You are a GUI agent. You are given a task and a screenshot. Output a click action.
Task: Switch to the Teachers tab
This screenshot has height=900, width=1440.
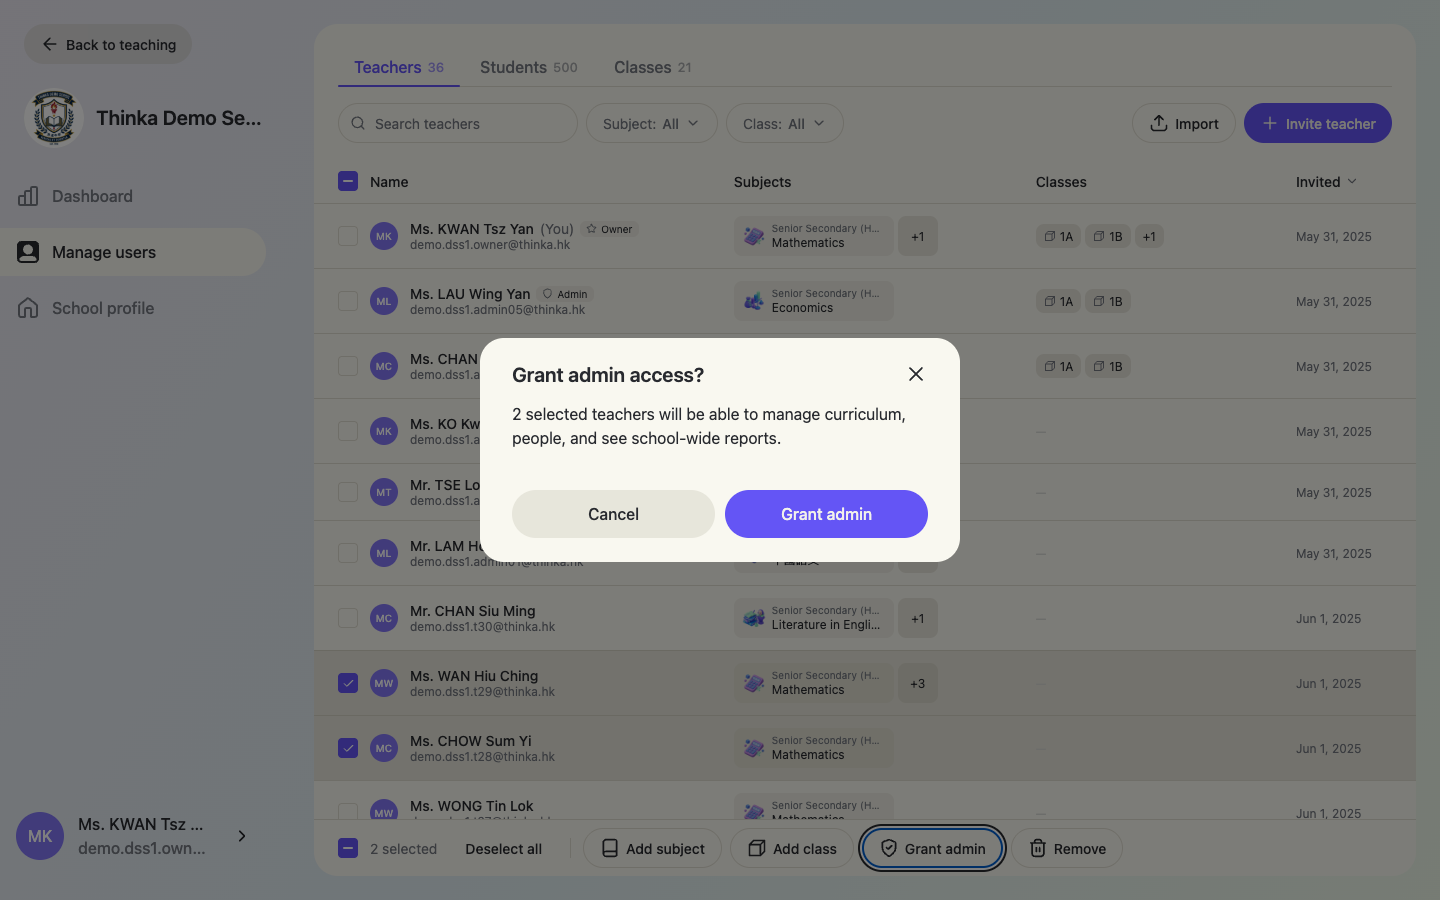pyautogui.click(x=399, y=67)
